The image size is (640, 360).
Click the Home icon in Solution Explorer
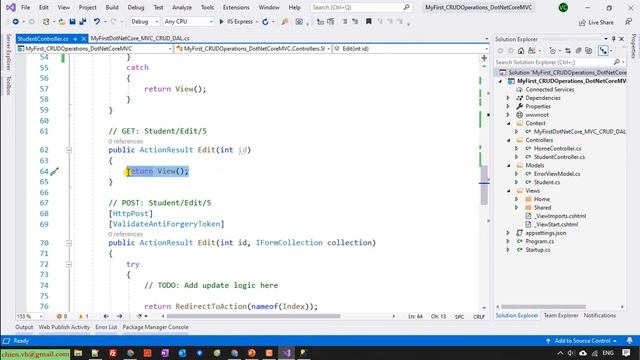click(x=521, y=51)
